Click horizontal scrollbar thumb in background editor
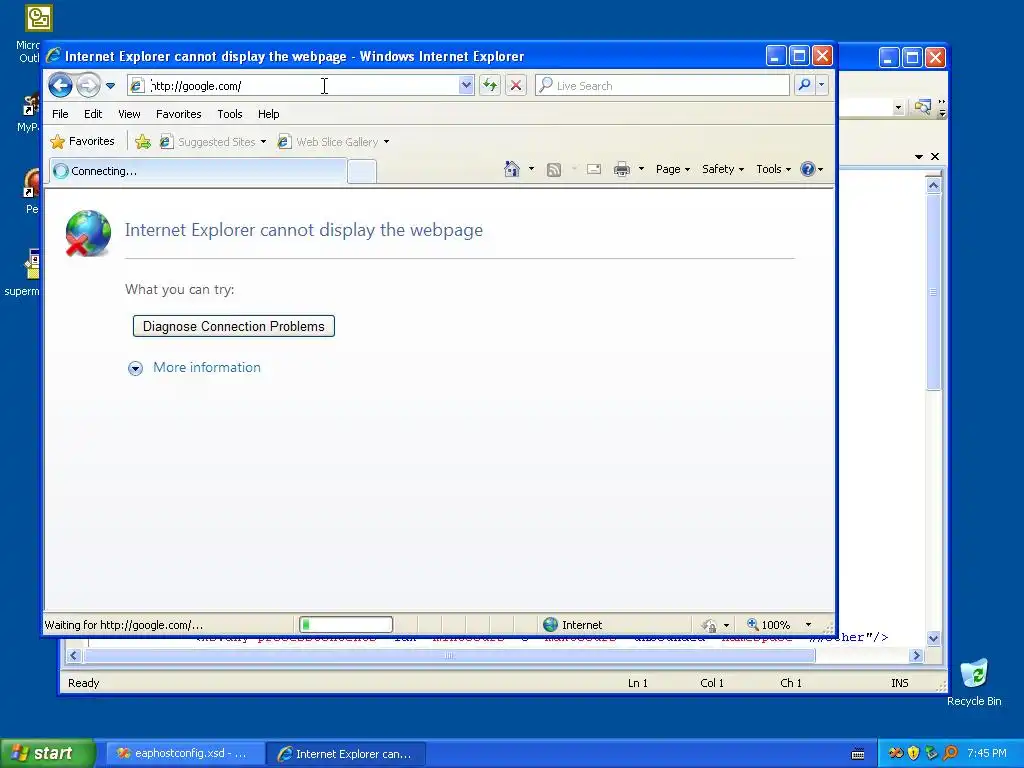The height and width of the screenshot is (768, 1024). (x=449, y=656)
